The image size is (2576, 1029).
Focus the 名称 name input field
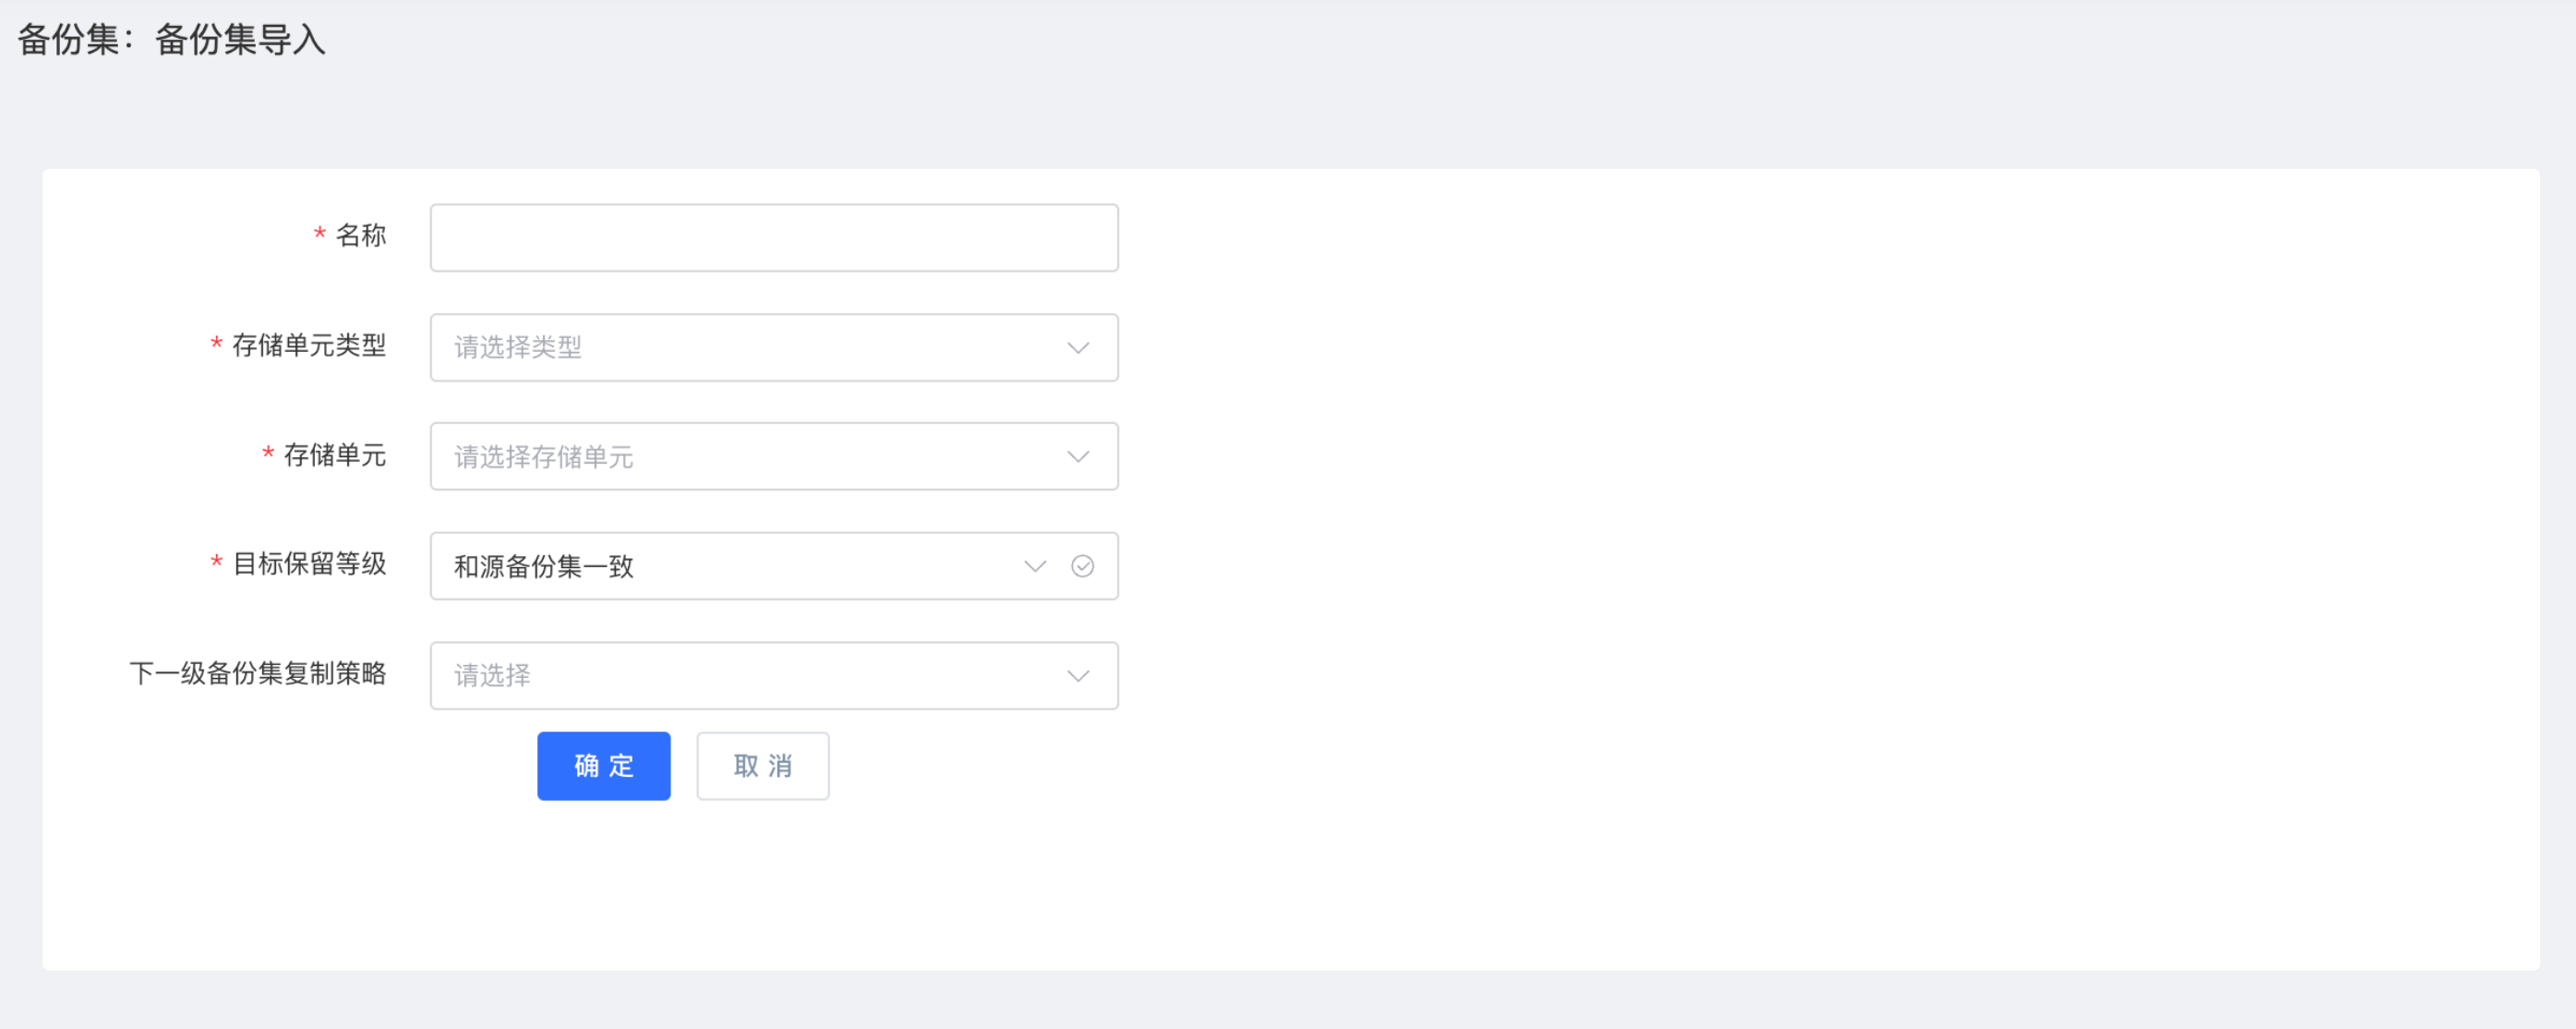(x=774, y=238)
